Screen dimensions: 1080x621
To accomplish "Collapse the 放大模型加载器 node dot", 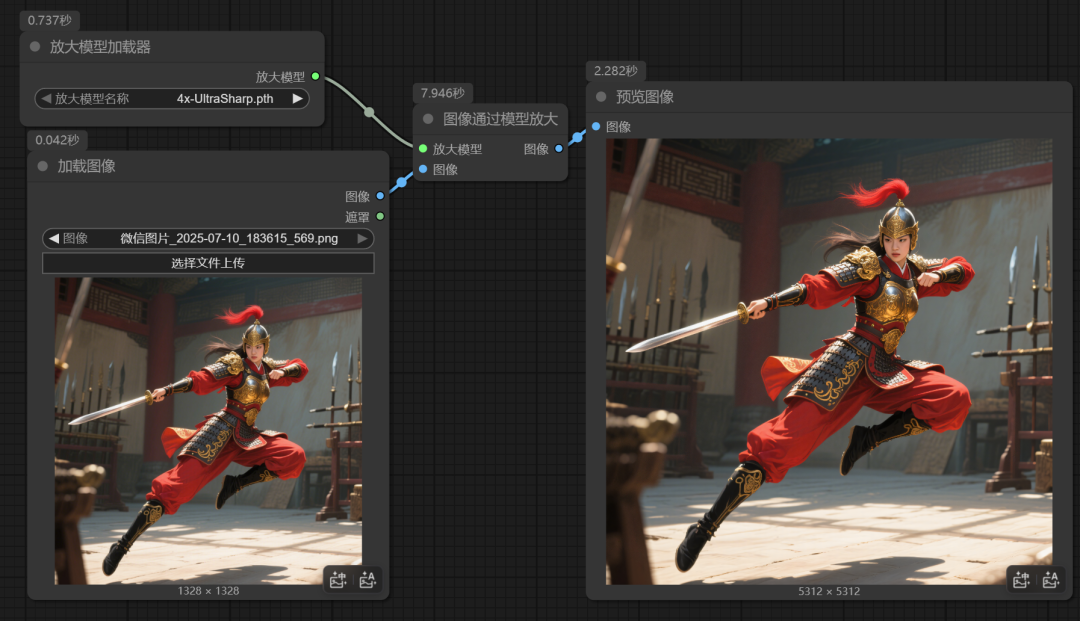I will (x=34, y=47).
